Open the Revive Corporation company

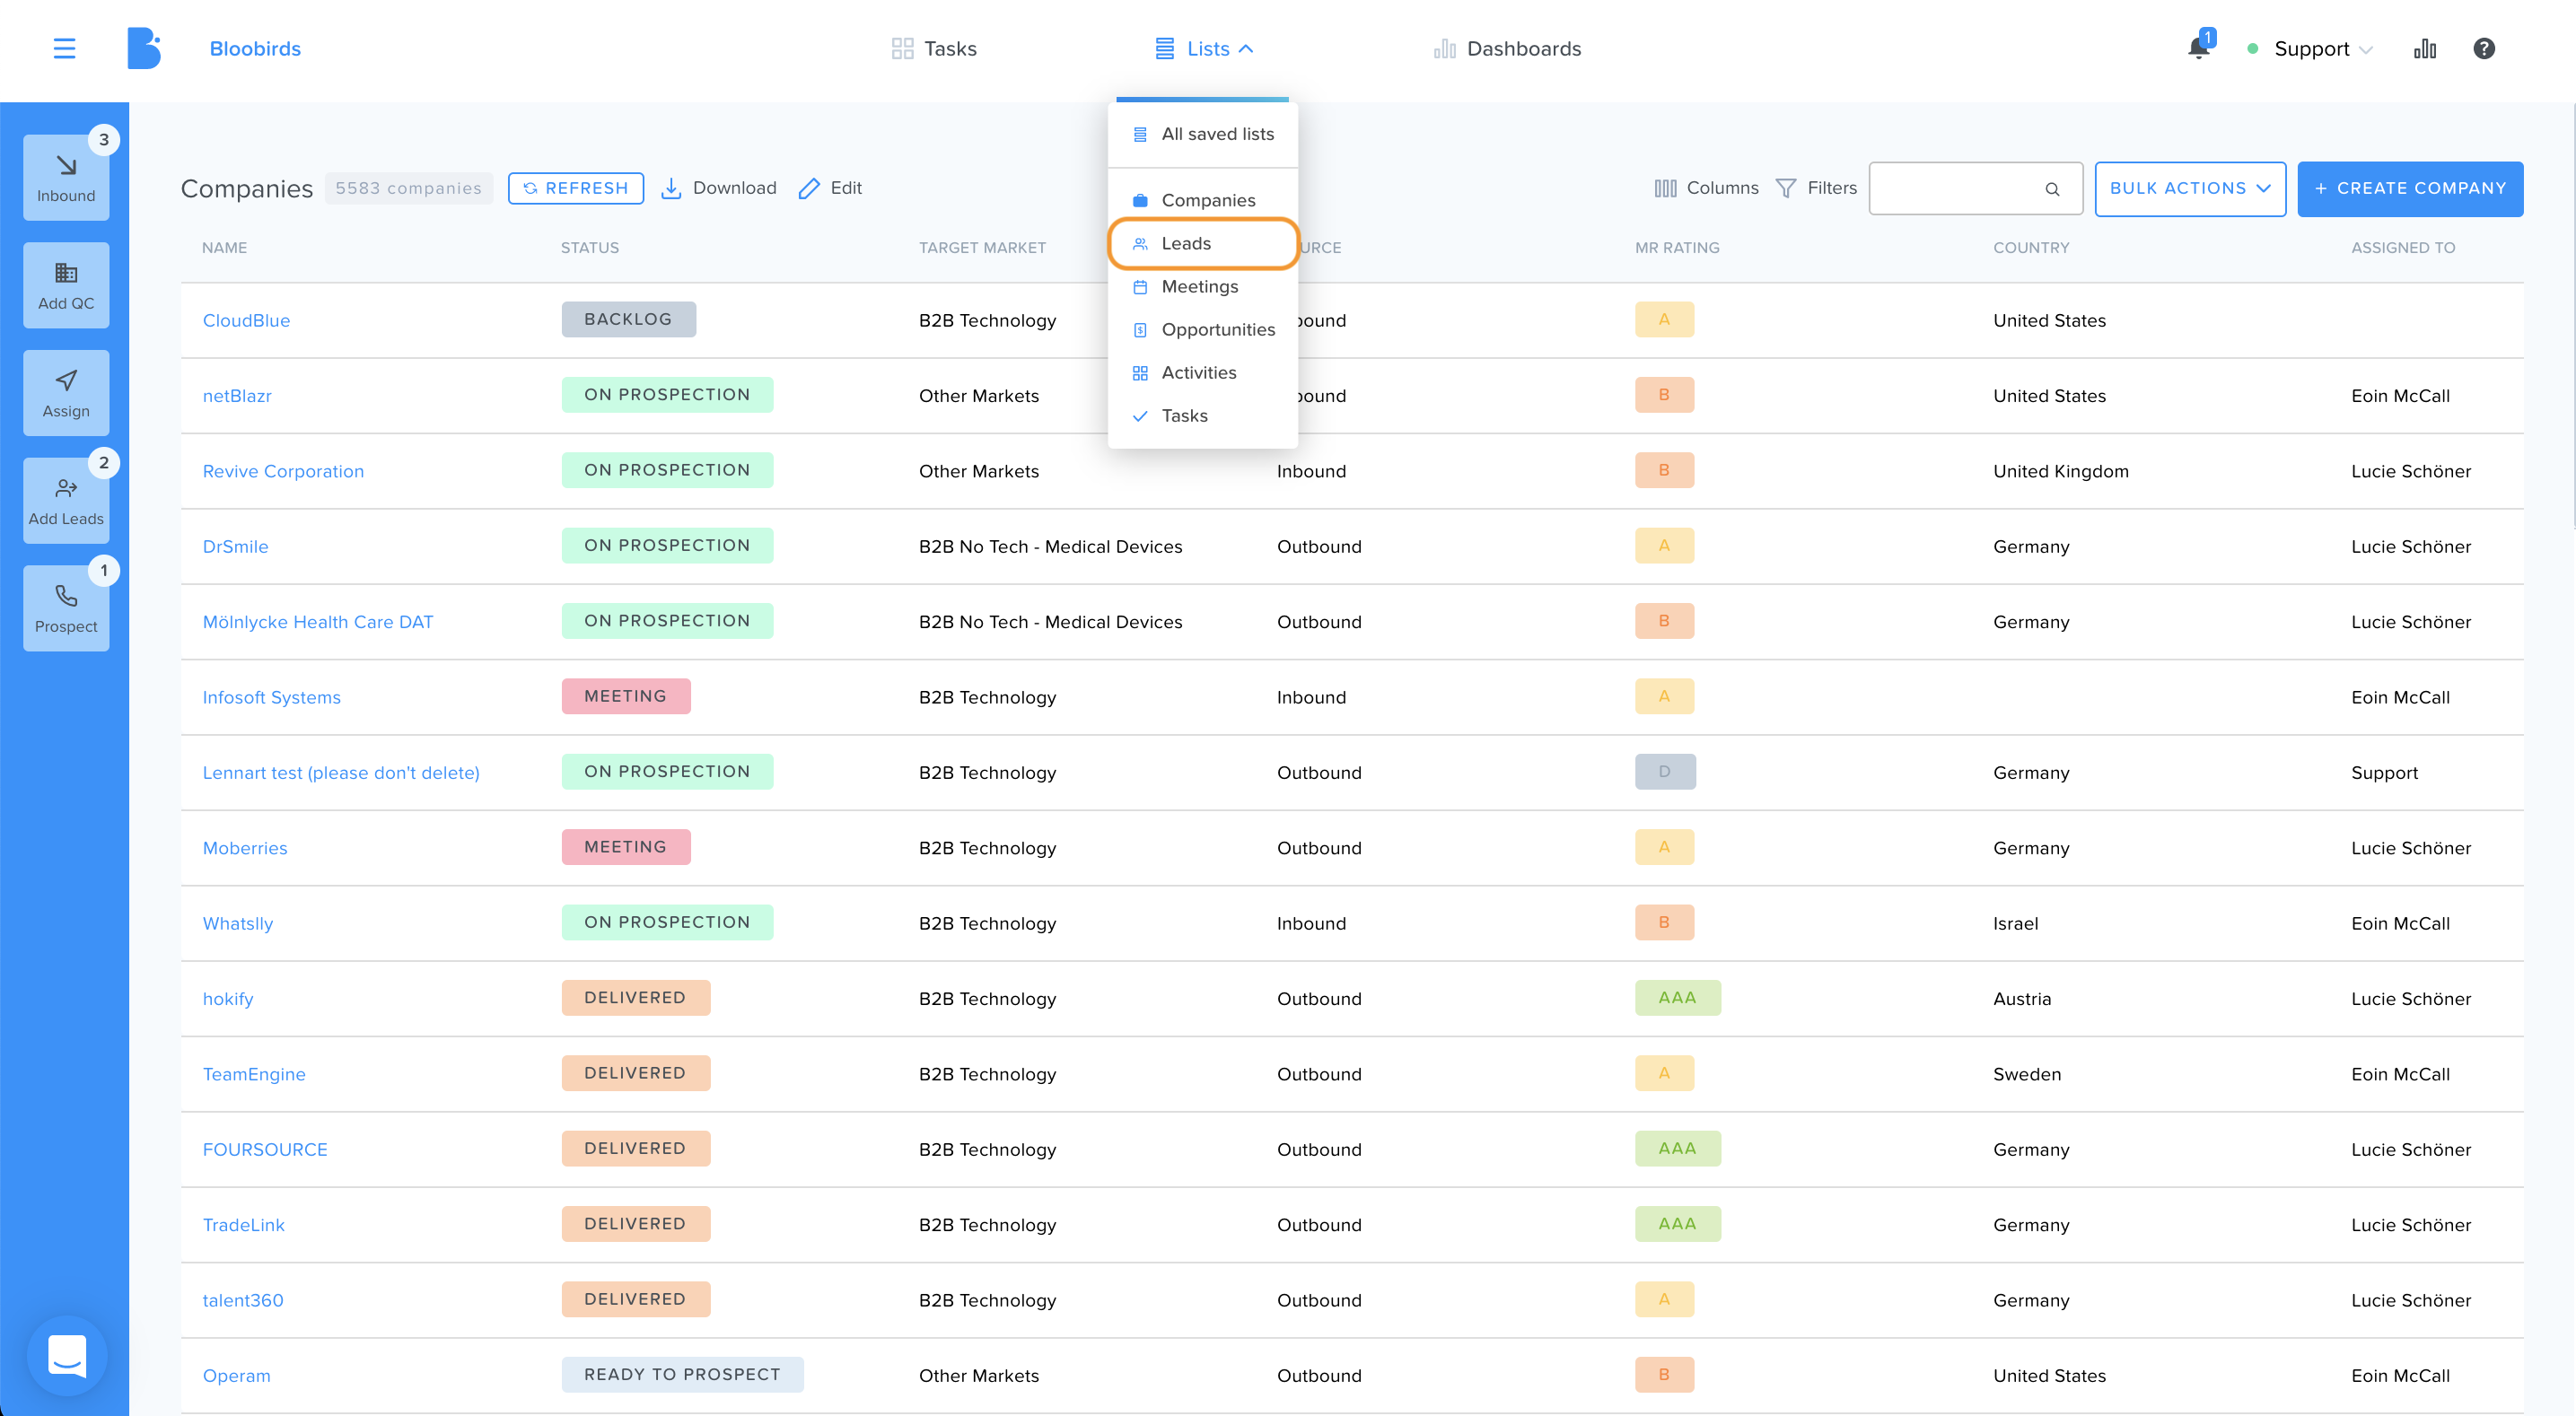[283, 471]
